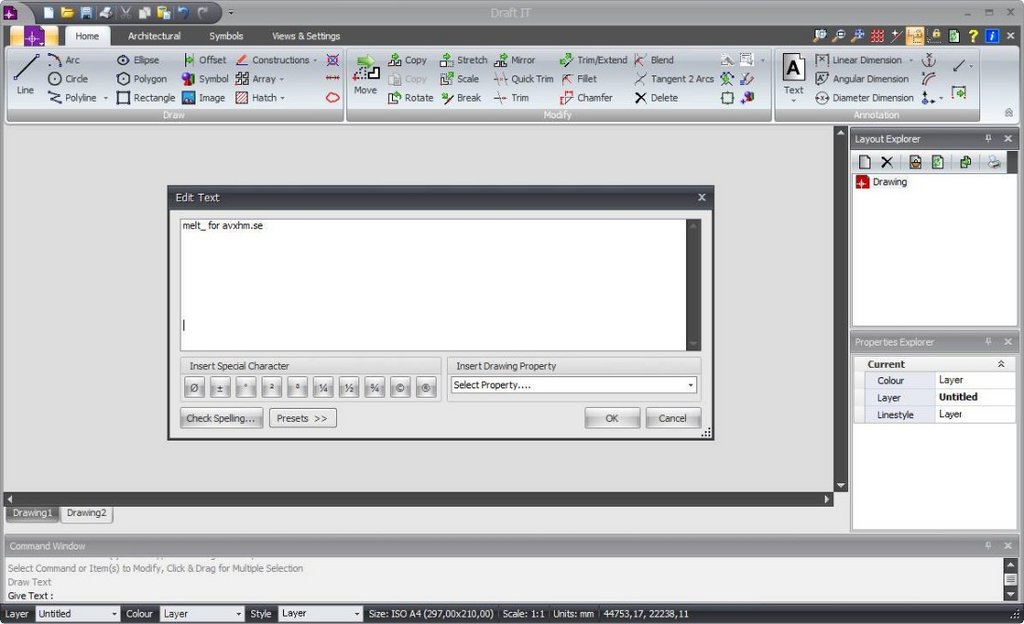Select the Home ribbon tab
The image size is (1024, 624).
(x=87, y=36)
